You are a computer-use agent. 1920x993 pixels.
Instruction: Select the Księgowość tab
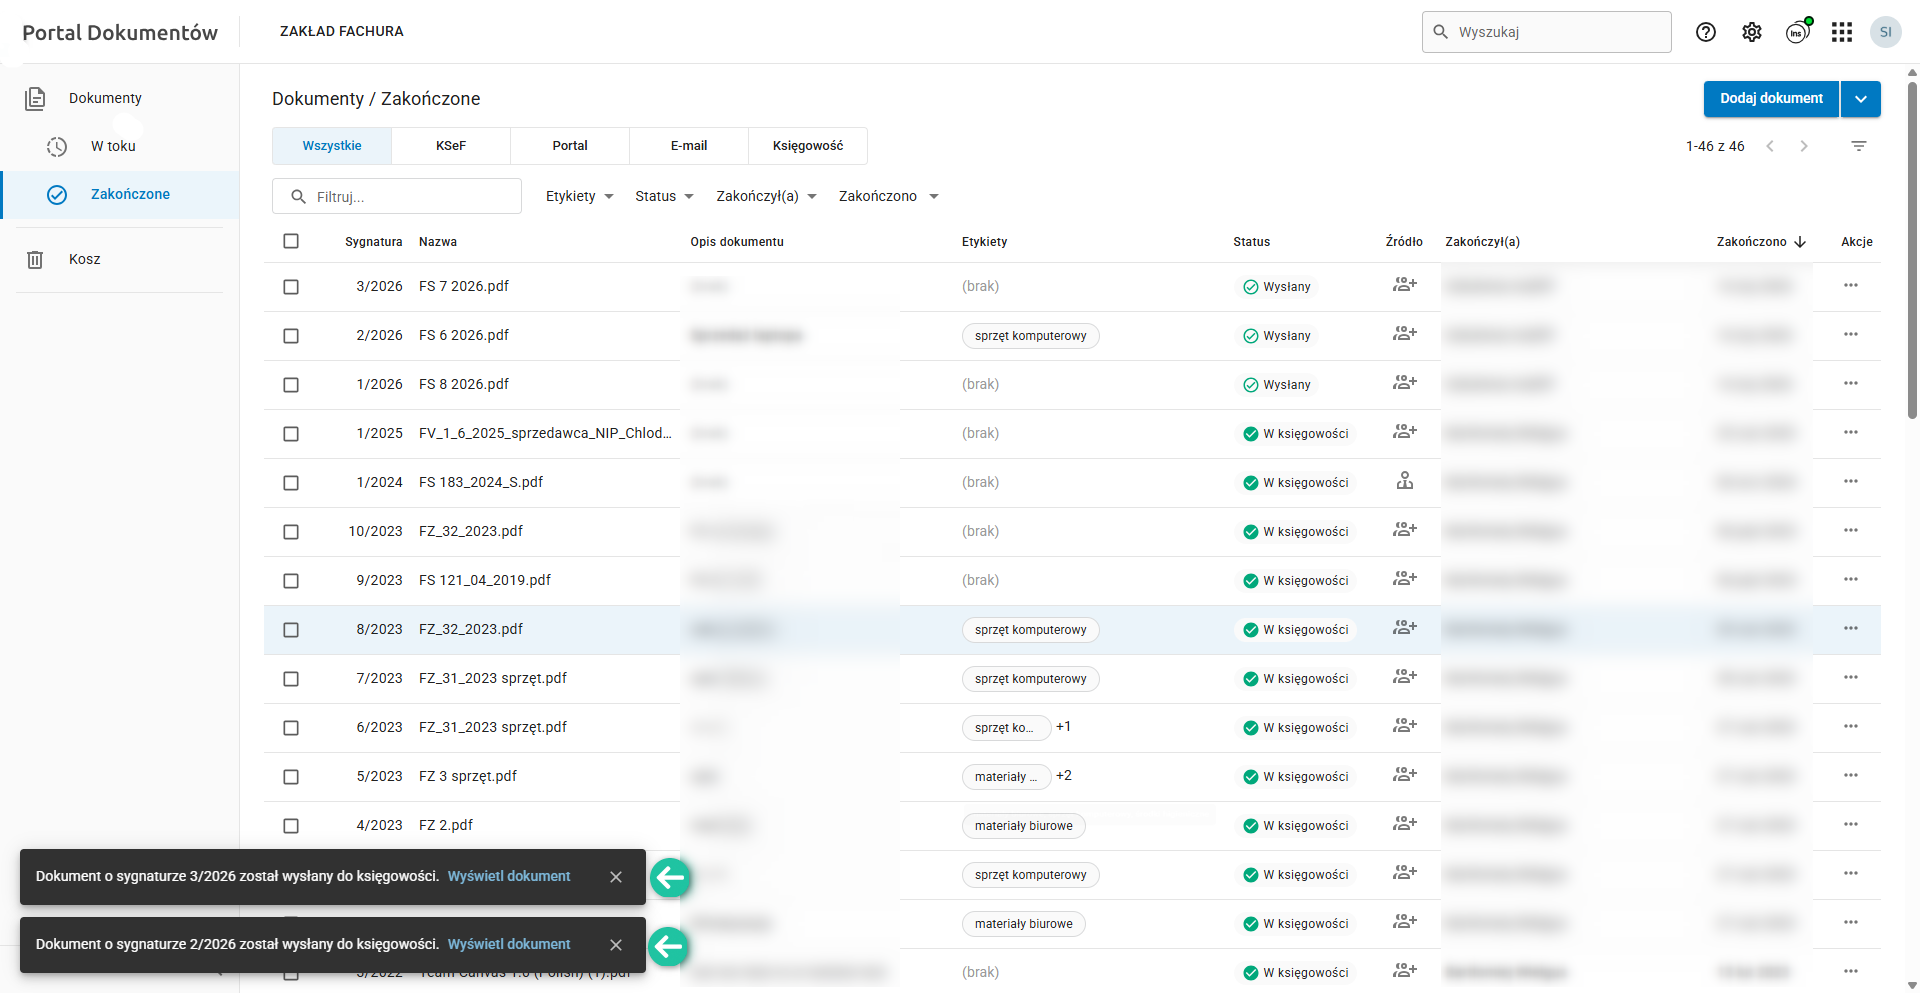(808, 146)
